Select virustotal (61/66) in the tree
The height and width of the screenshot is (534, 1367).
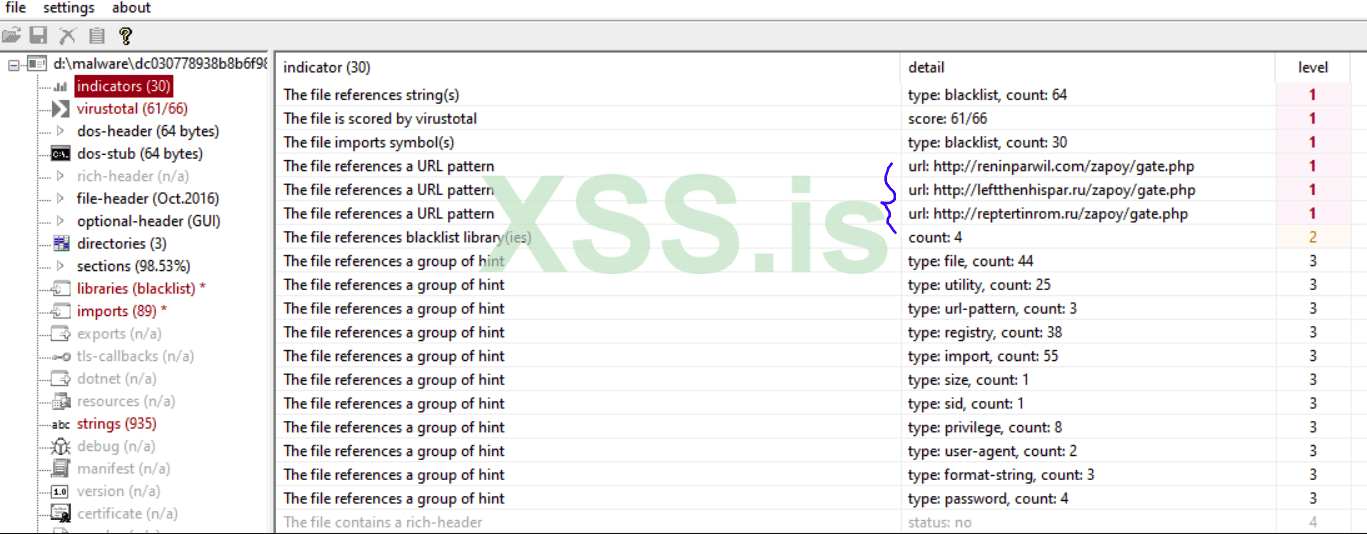132,109
